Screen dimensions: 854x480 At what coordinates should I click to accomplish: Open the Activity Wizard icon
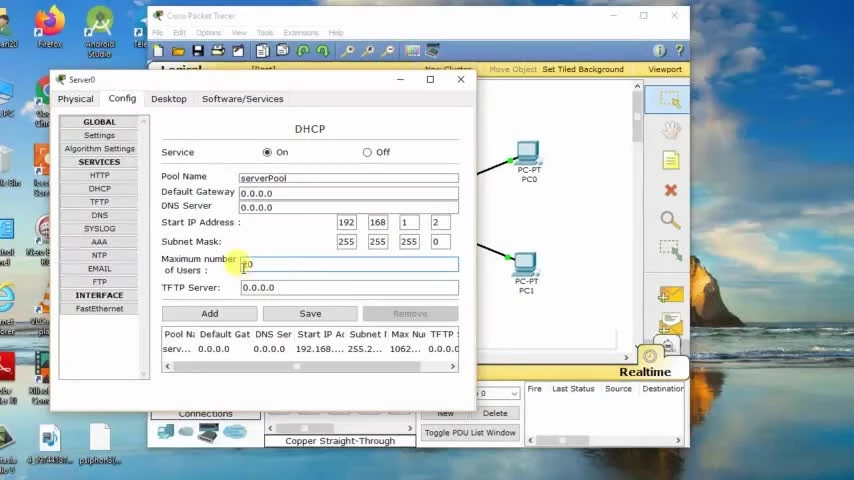tap(238, 51)
